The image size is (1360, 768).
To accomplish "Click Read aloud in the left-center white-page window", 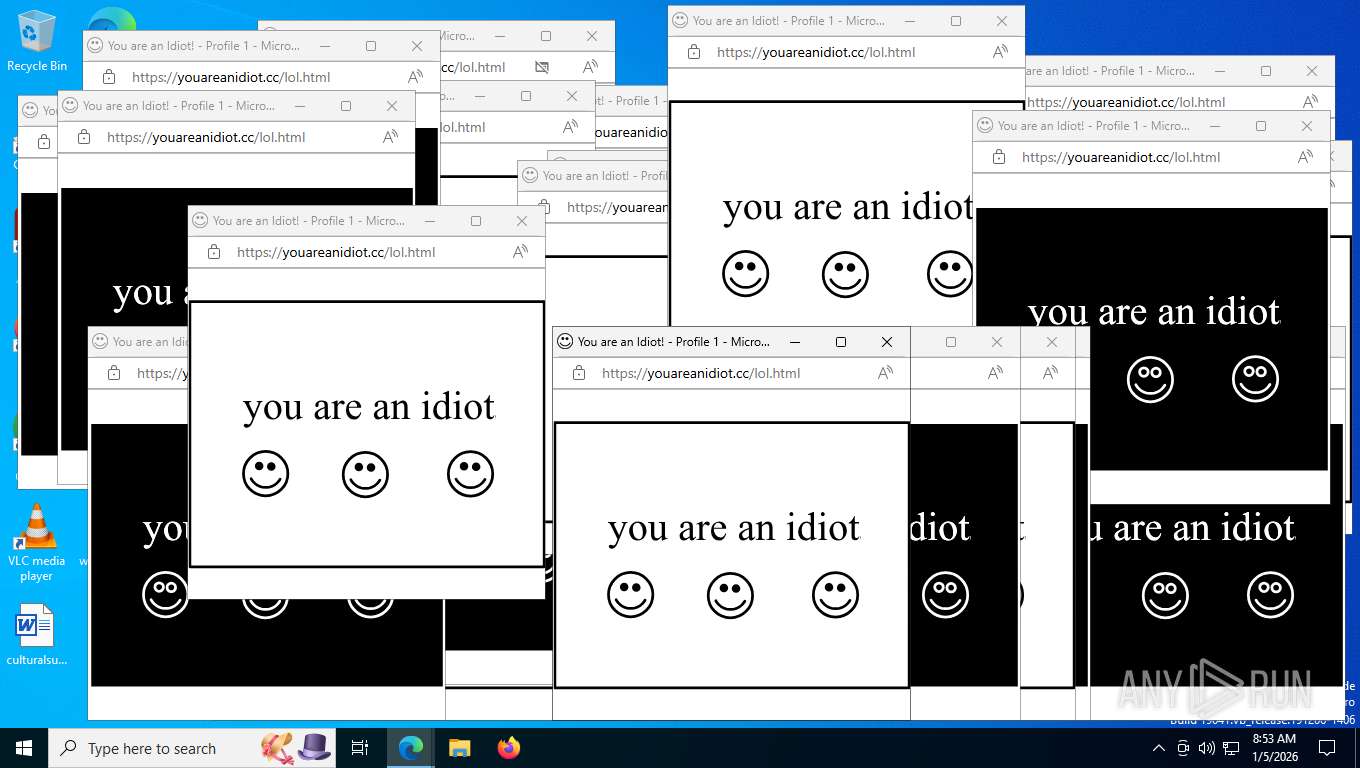I will click(520, 252).
